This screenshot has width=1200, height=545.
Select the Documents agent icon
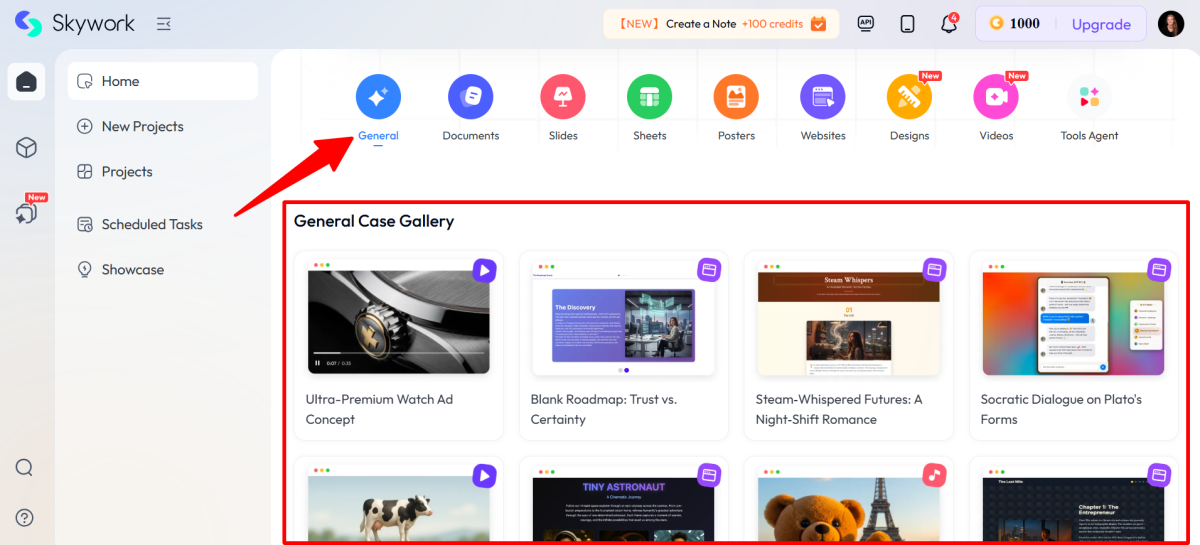point(470,97)
